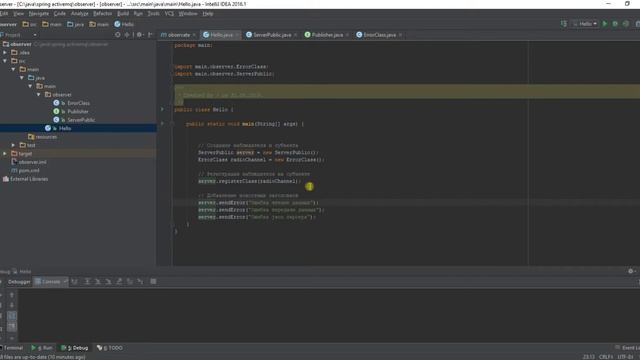The height and width of the screenshot is (360, 640).
Task: Click the Step Over debug icon
Action: coord(87,282)
